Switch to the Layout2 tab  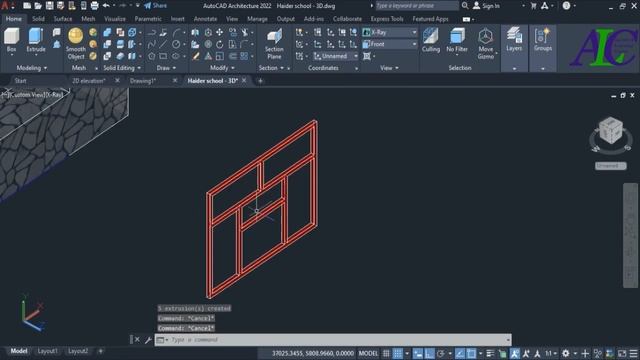tap(78, 351)
